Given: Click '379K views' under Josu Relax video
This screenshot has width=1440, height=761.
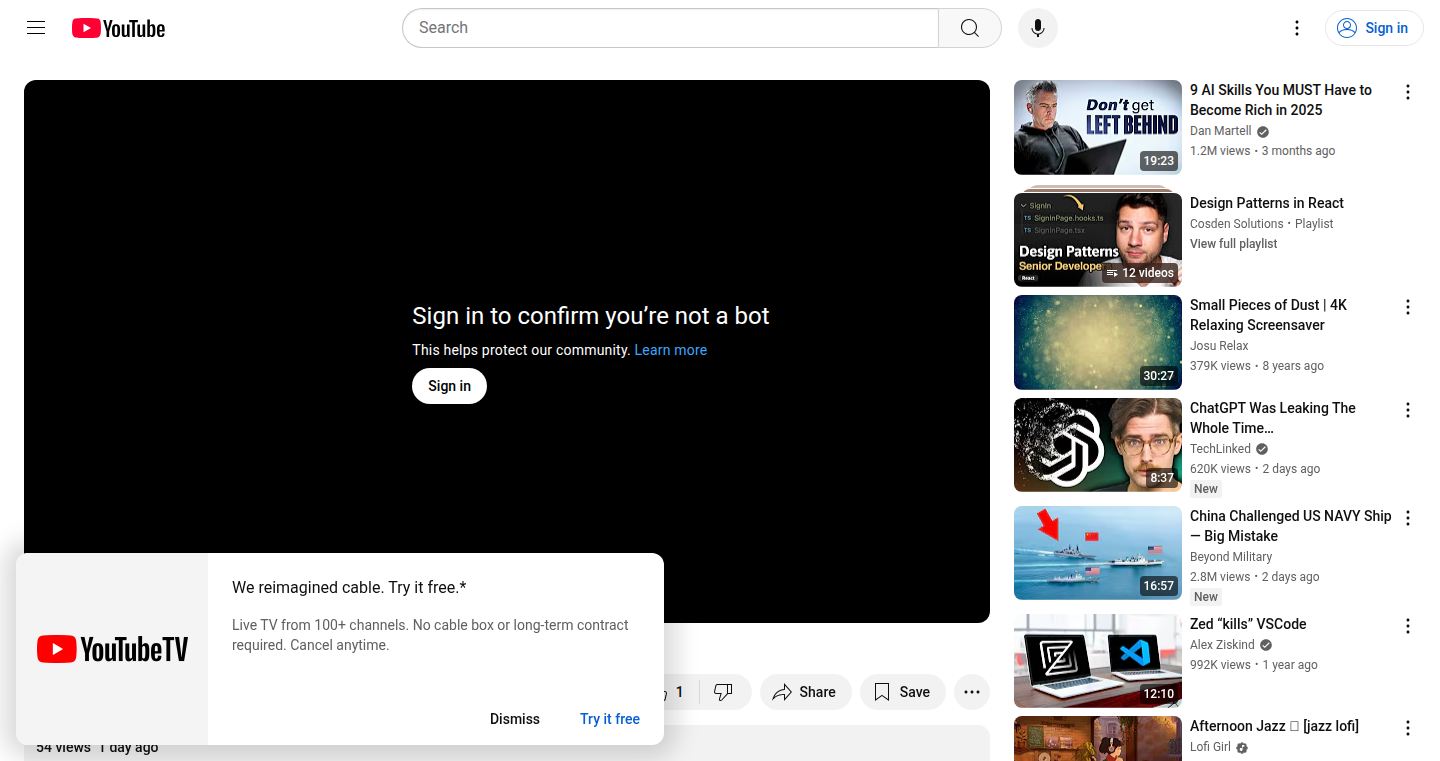Looking at the screenshot, I should 1220,366.
